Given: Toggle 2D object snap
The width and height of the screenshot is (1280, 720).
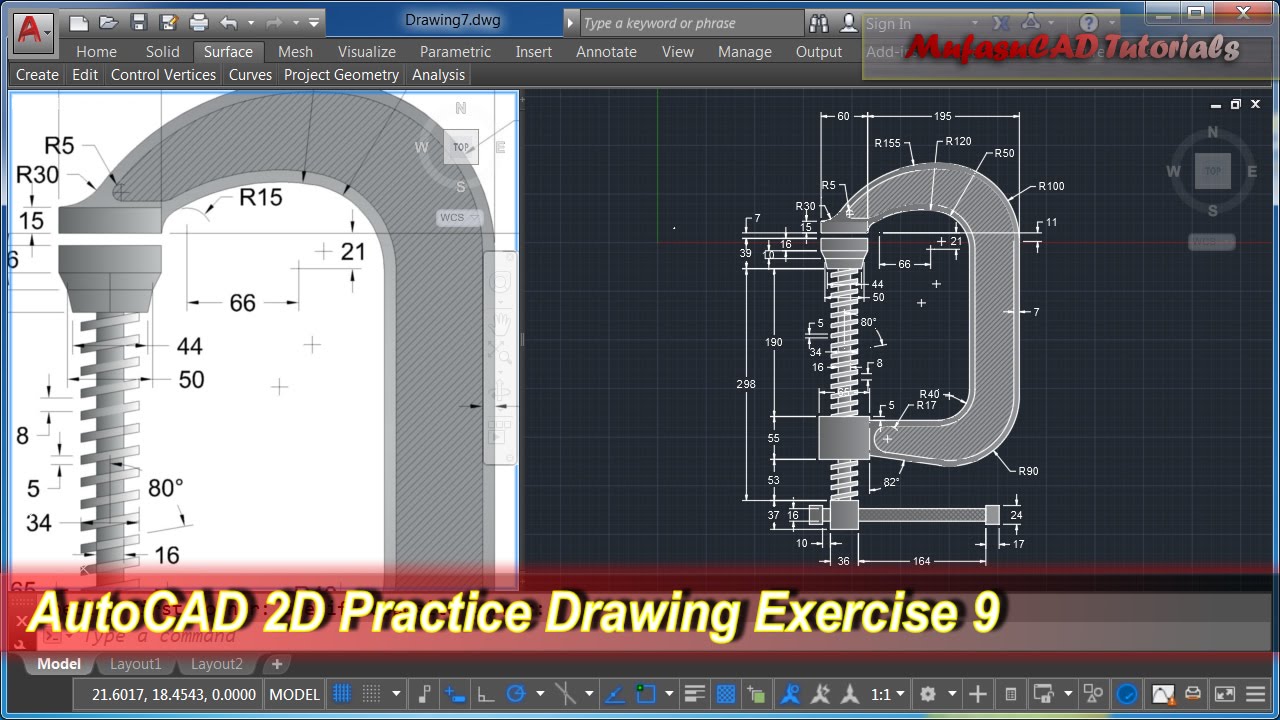Looking at the screenshot, I should tap(645, 694).
